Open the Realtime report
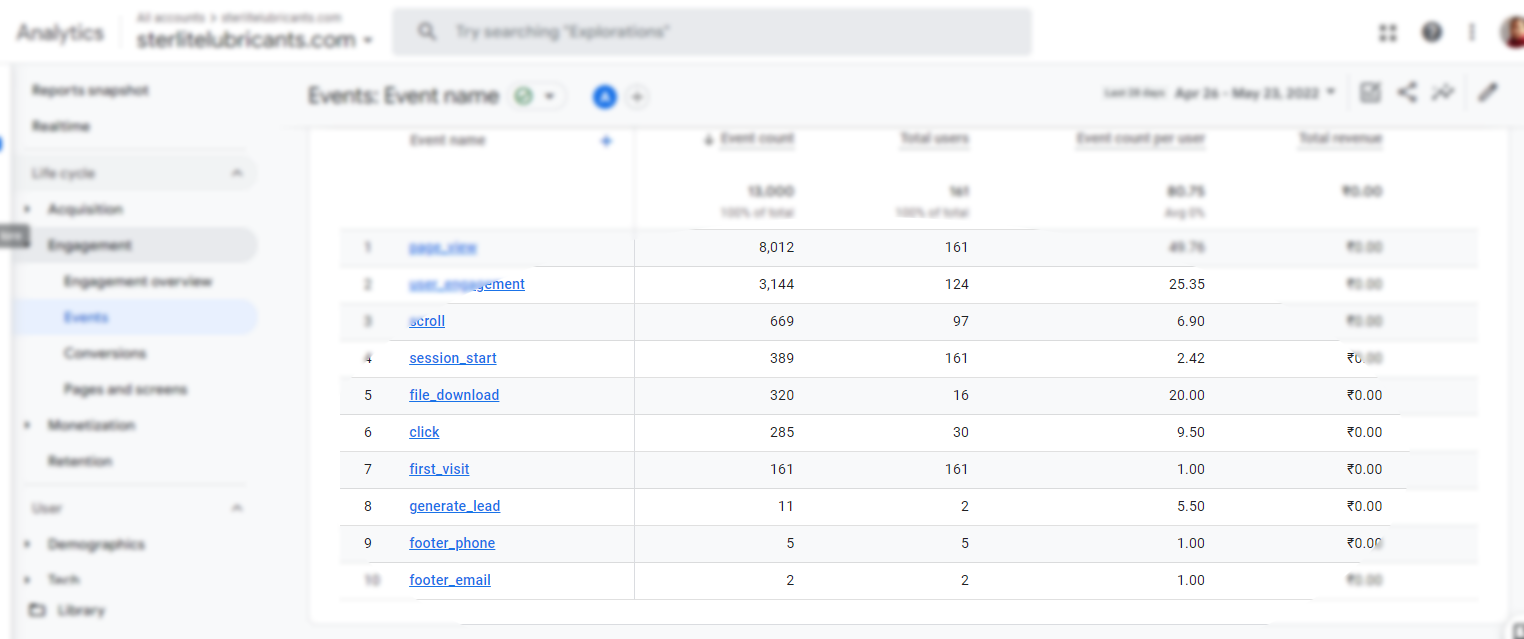Viewport: 1524px width, 639px height. tap(61, 126)
